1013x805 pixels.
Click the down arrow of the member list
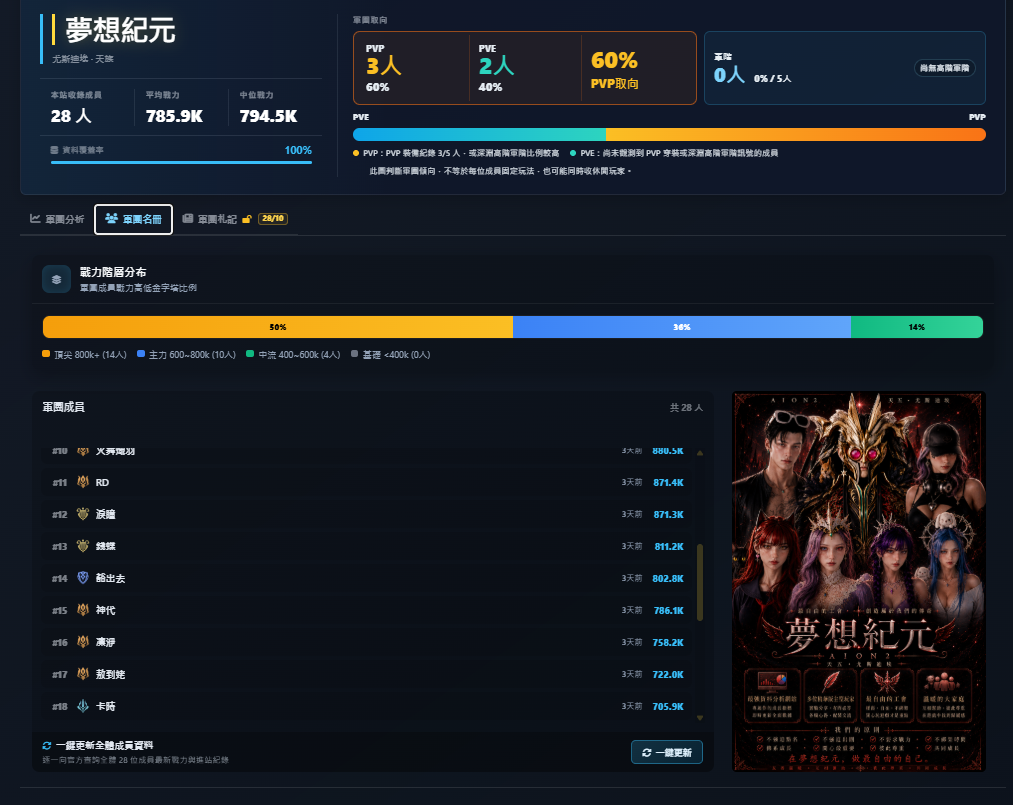[x=700, y=718]
